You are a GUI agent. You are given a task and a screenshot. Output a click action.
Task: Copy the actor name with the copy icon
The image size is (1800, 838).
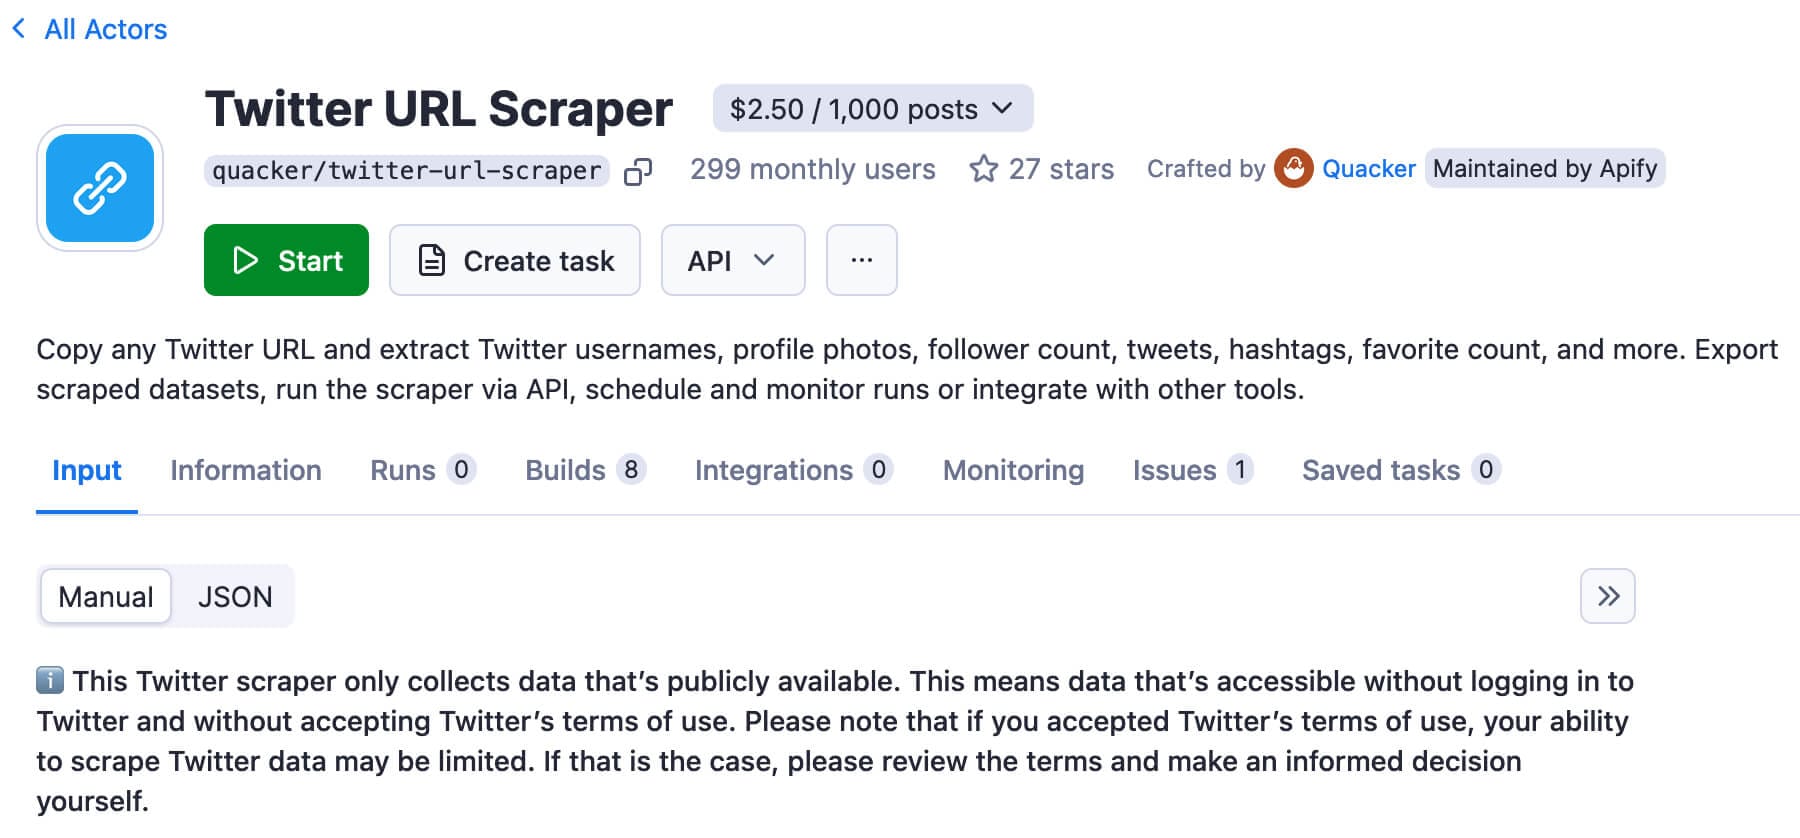(637, 171)
